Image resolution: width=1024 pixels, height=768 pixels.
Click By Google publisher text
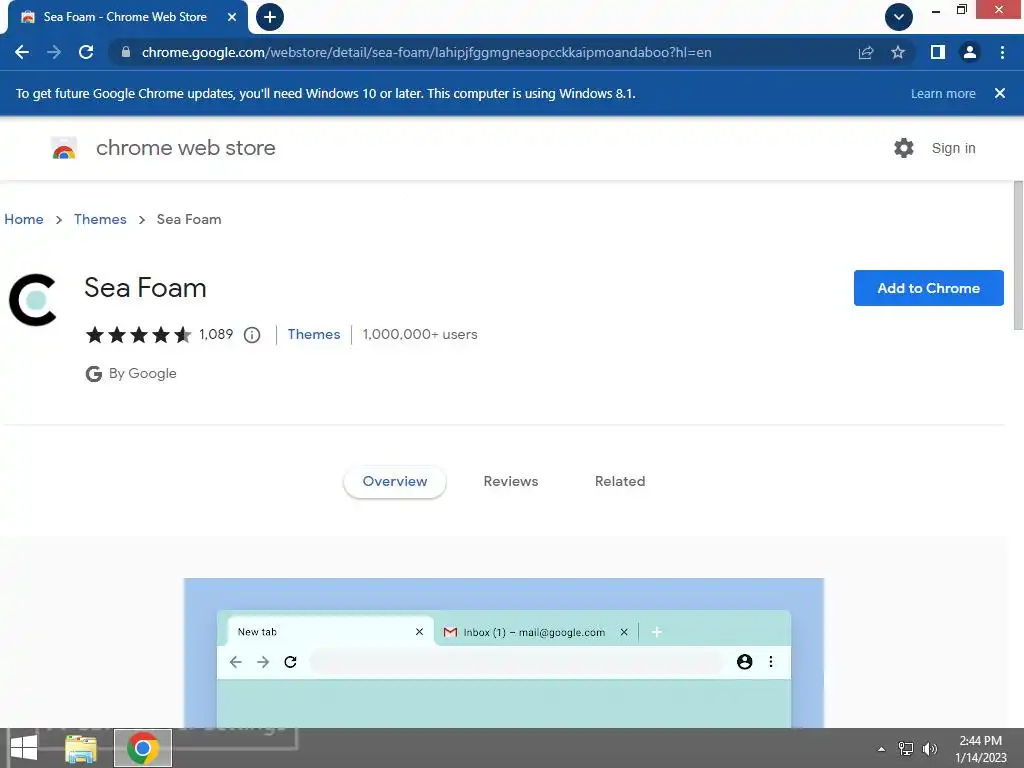pos(142,374)
